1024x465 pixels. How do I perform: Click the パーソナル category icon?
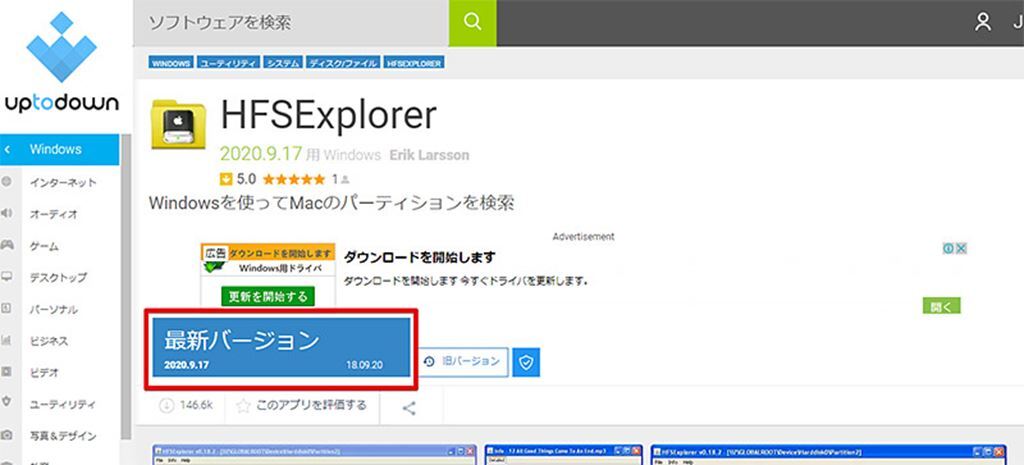(x=7, y=308)
